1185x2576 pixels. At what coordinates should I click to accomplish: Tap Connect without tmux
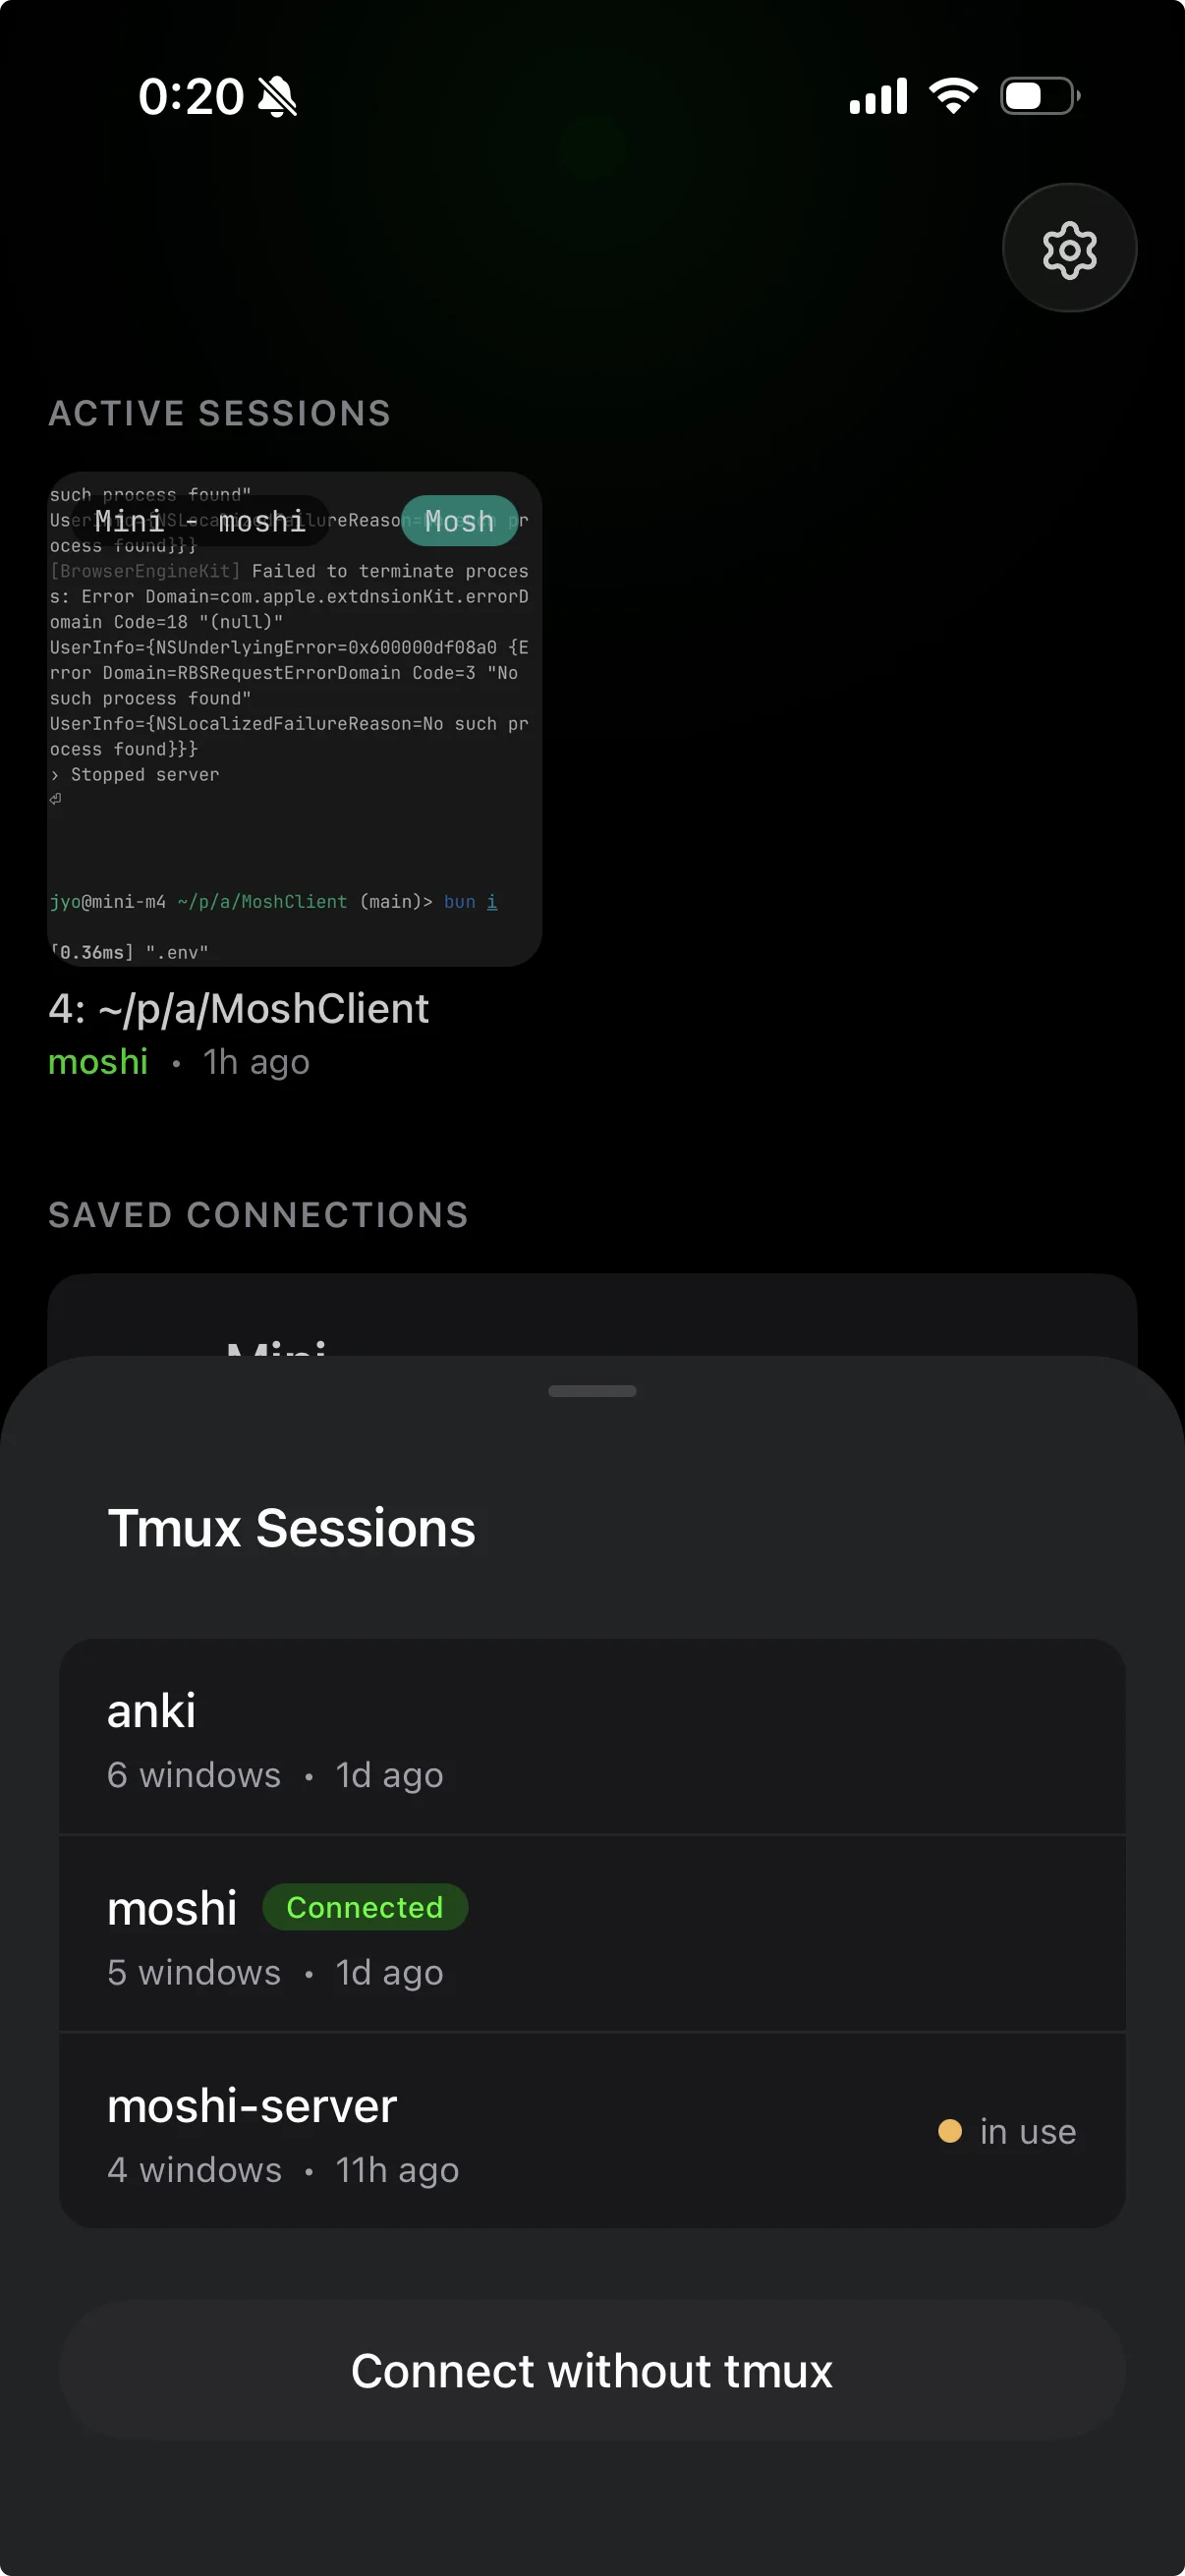coord(592,2371)
